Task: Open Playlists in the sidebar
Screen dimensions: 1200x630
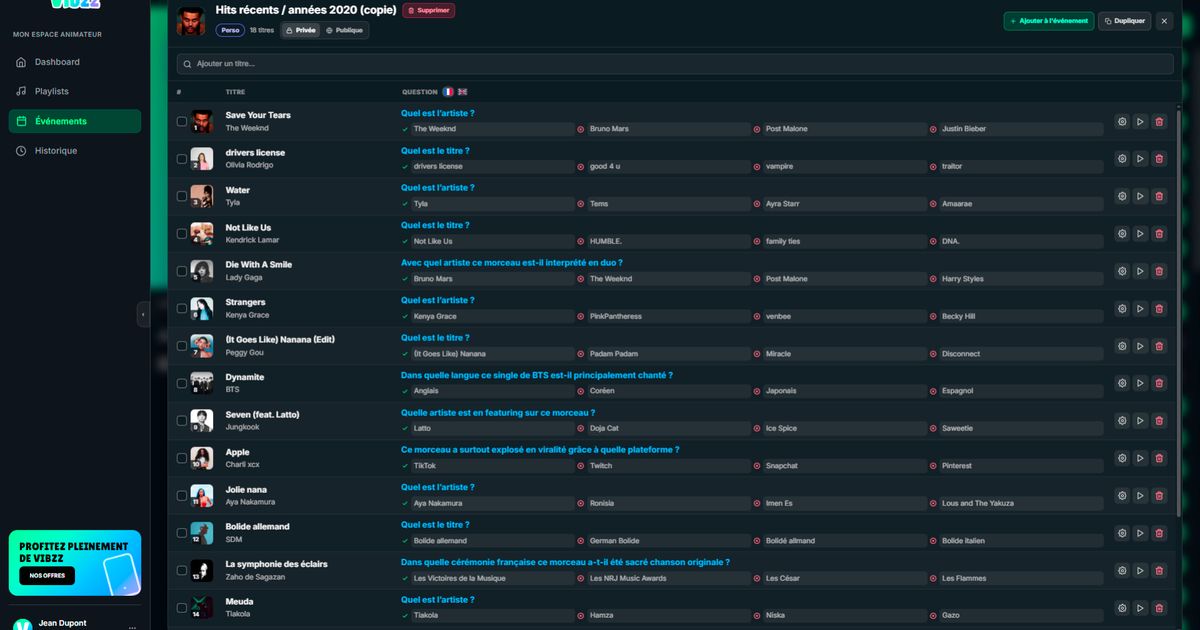Action: 75,91
